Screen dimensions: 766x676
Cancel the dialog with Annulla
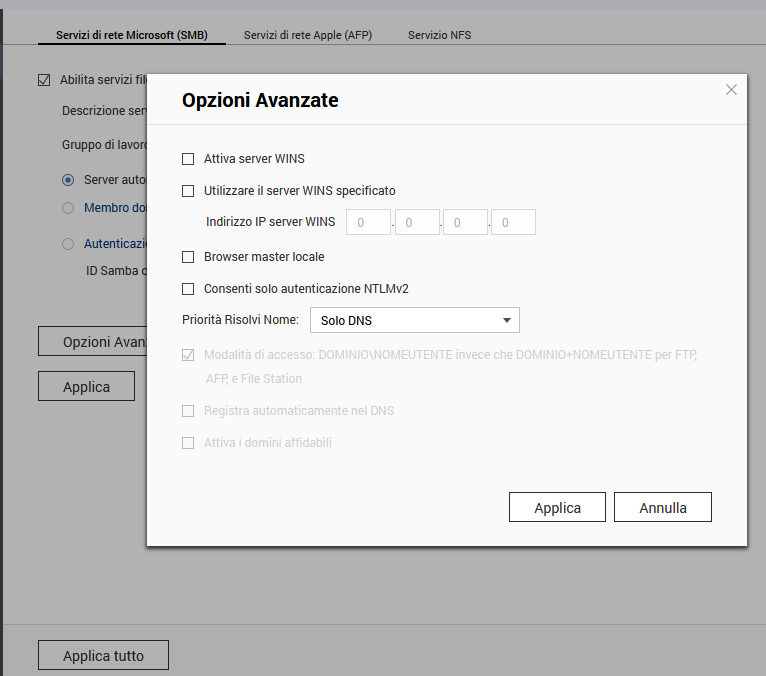(662, 508)
